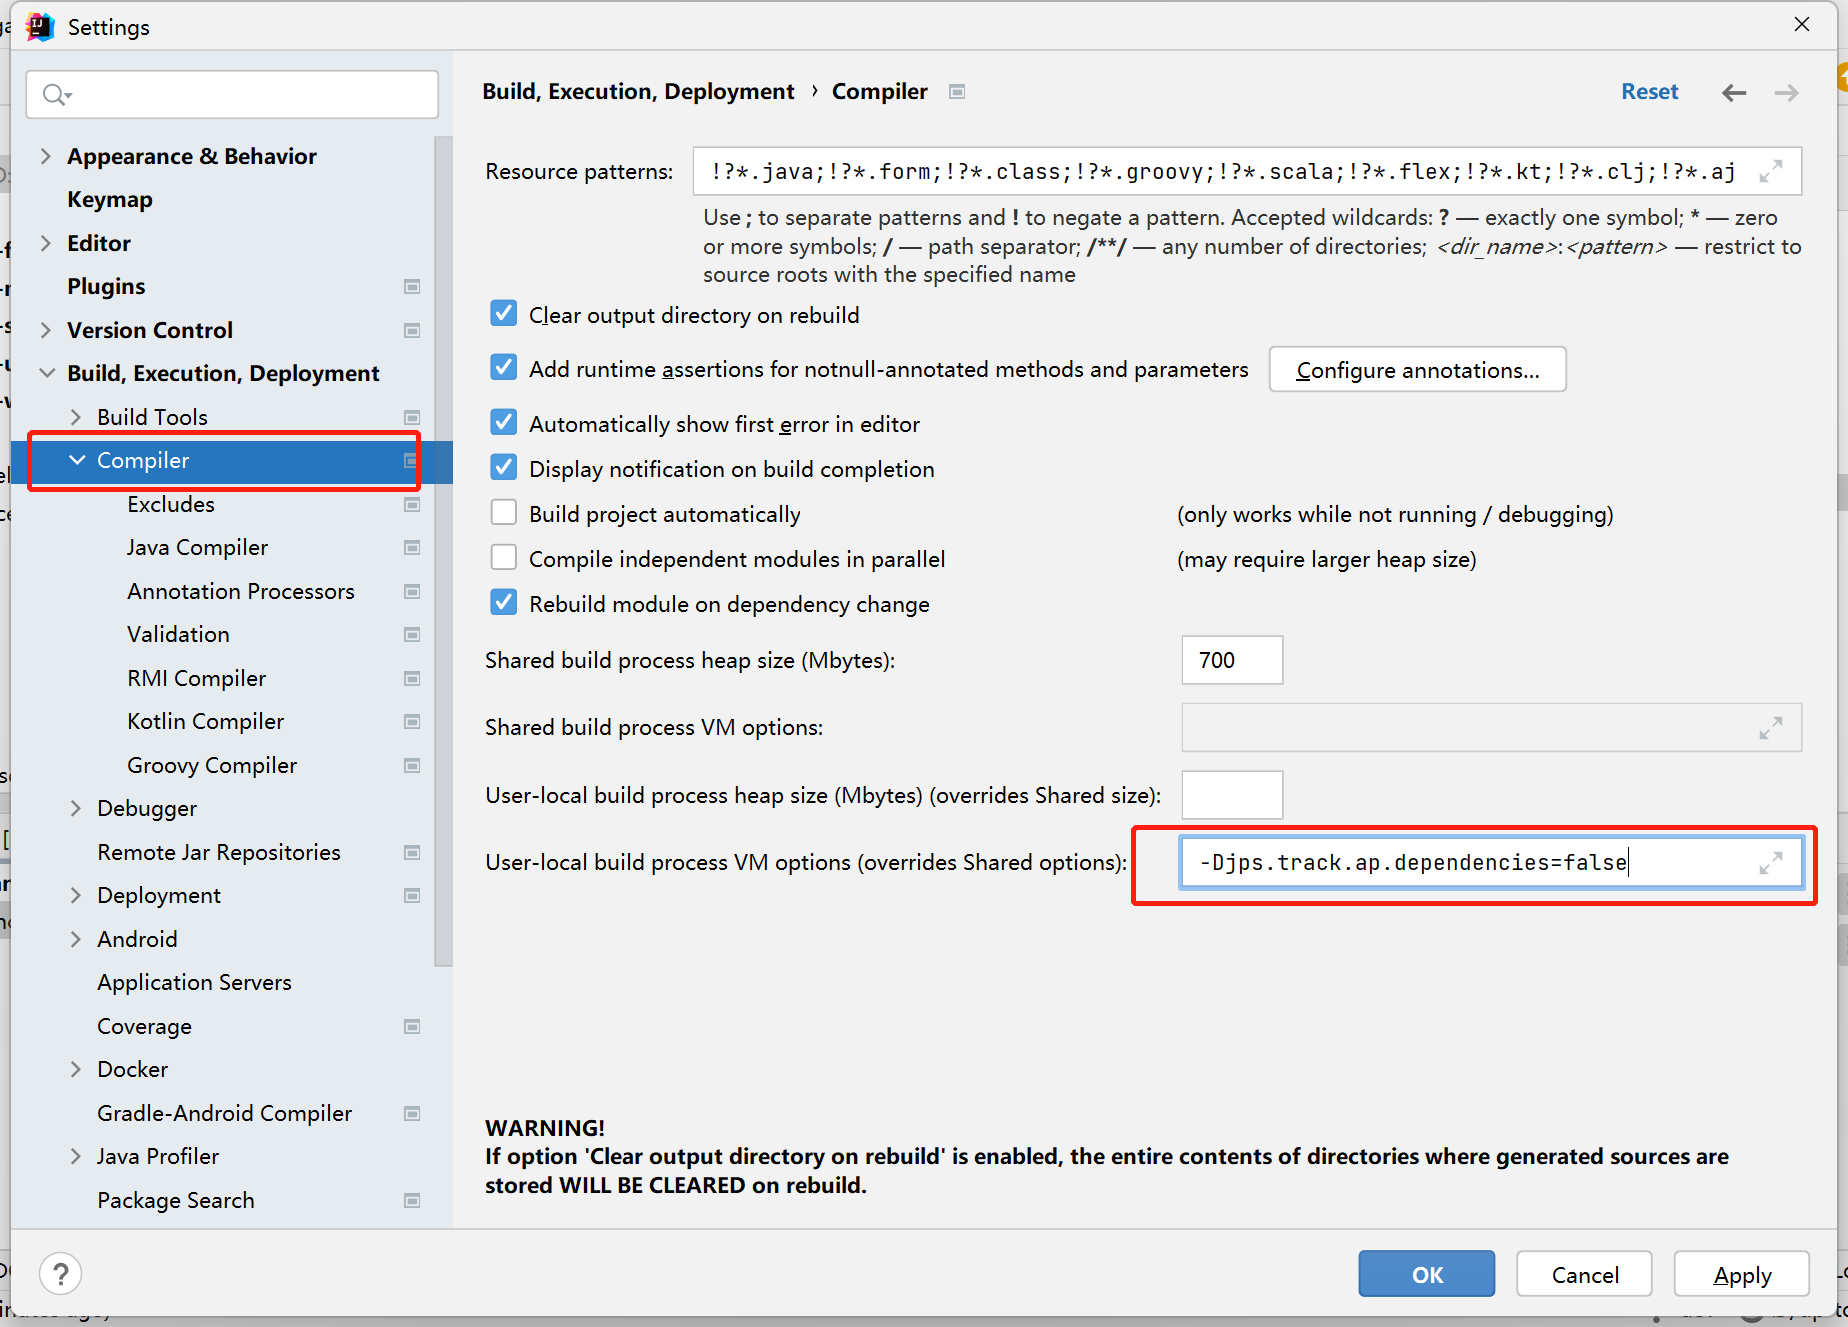This screenshot has width=1848, height=1327.
Task: Click project-level icon beside Package Search
Action: [x=412, y=1201]
